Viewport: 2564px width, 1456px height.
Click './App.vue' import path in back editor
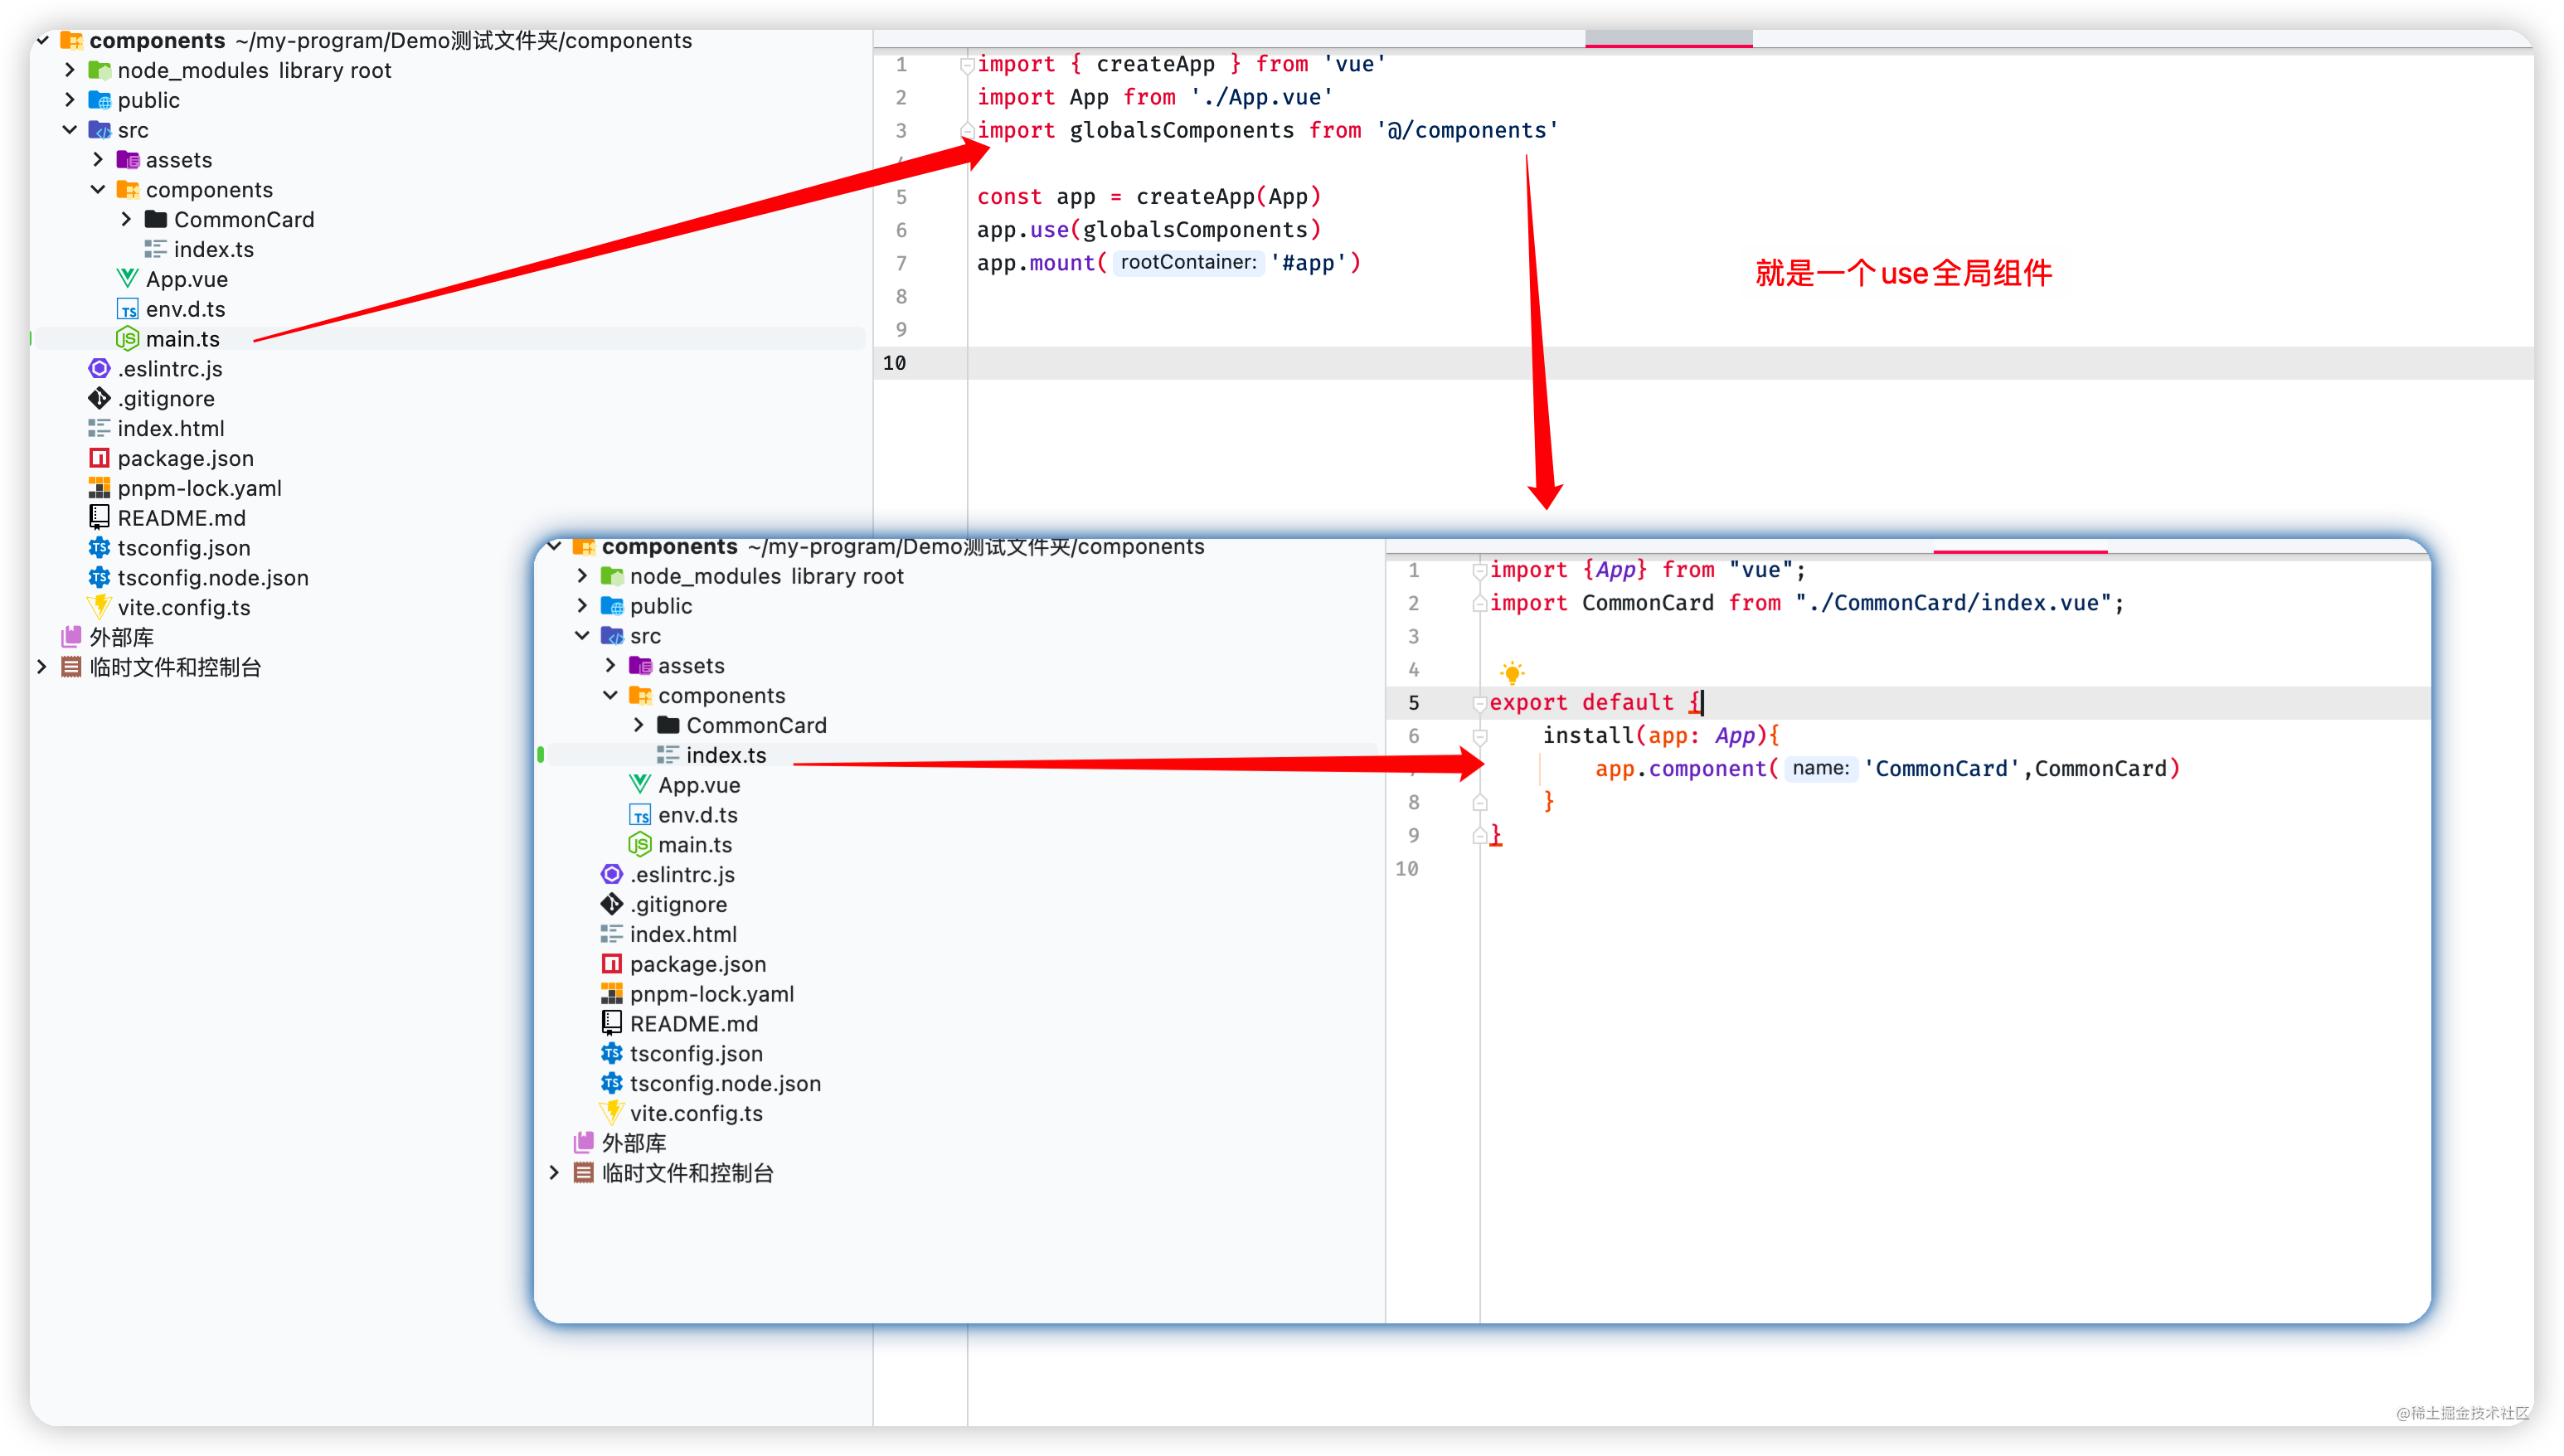click(1261, 97)
